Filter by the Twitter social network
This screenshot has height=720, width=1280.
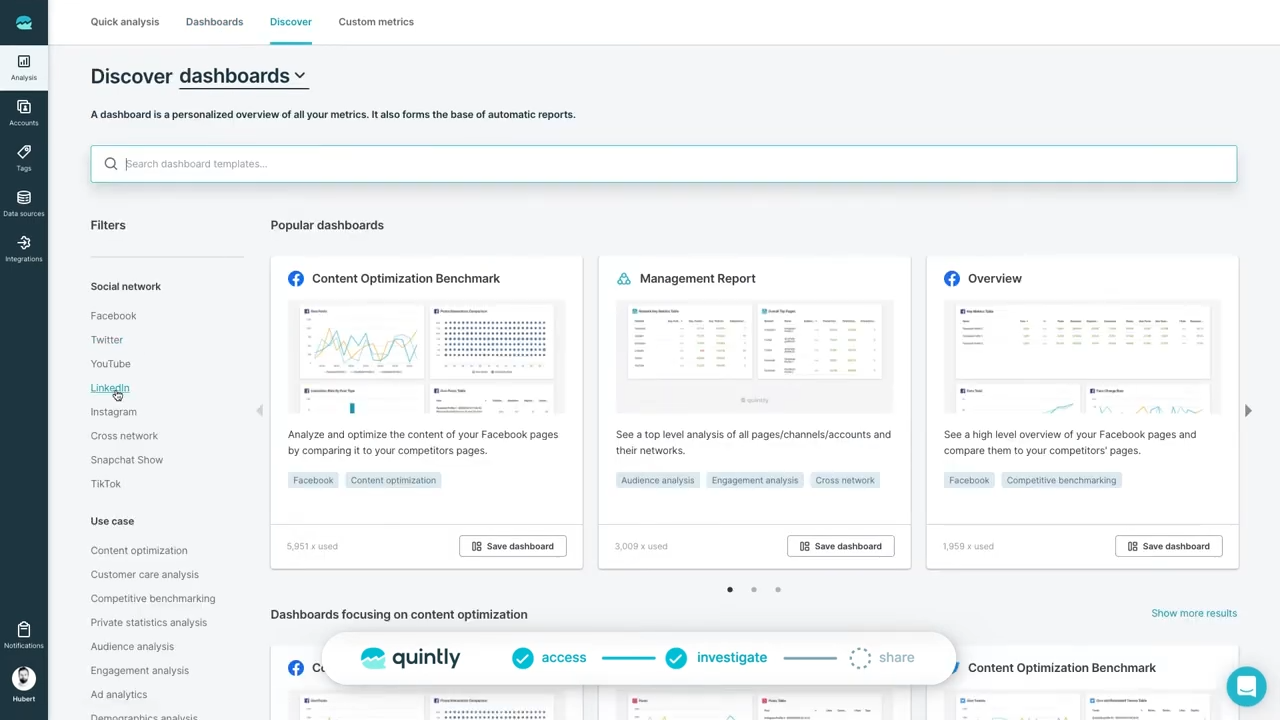106,339
